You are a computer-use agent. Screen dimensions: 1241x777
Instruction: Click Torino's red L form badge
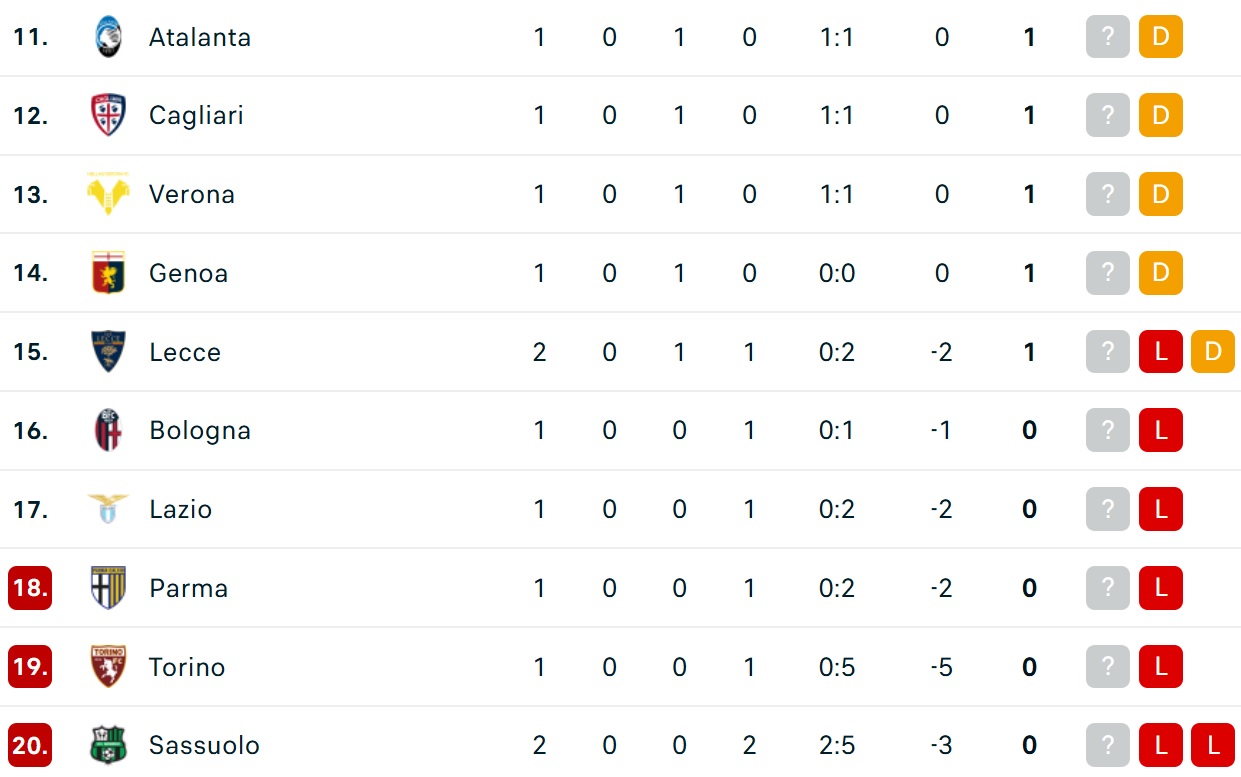[x=1161, y=667]
